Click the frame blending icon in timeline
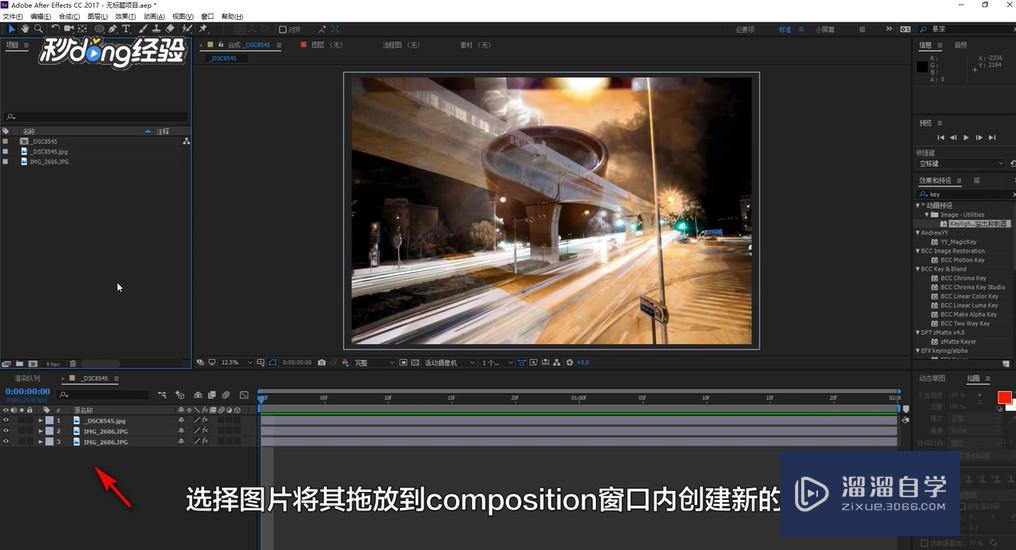This screenshot has width=1016, height=550. 211,395
